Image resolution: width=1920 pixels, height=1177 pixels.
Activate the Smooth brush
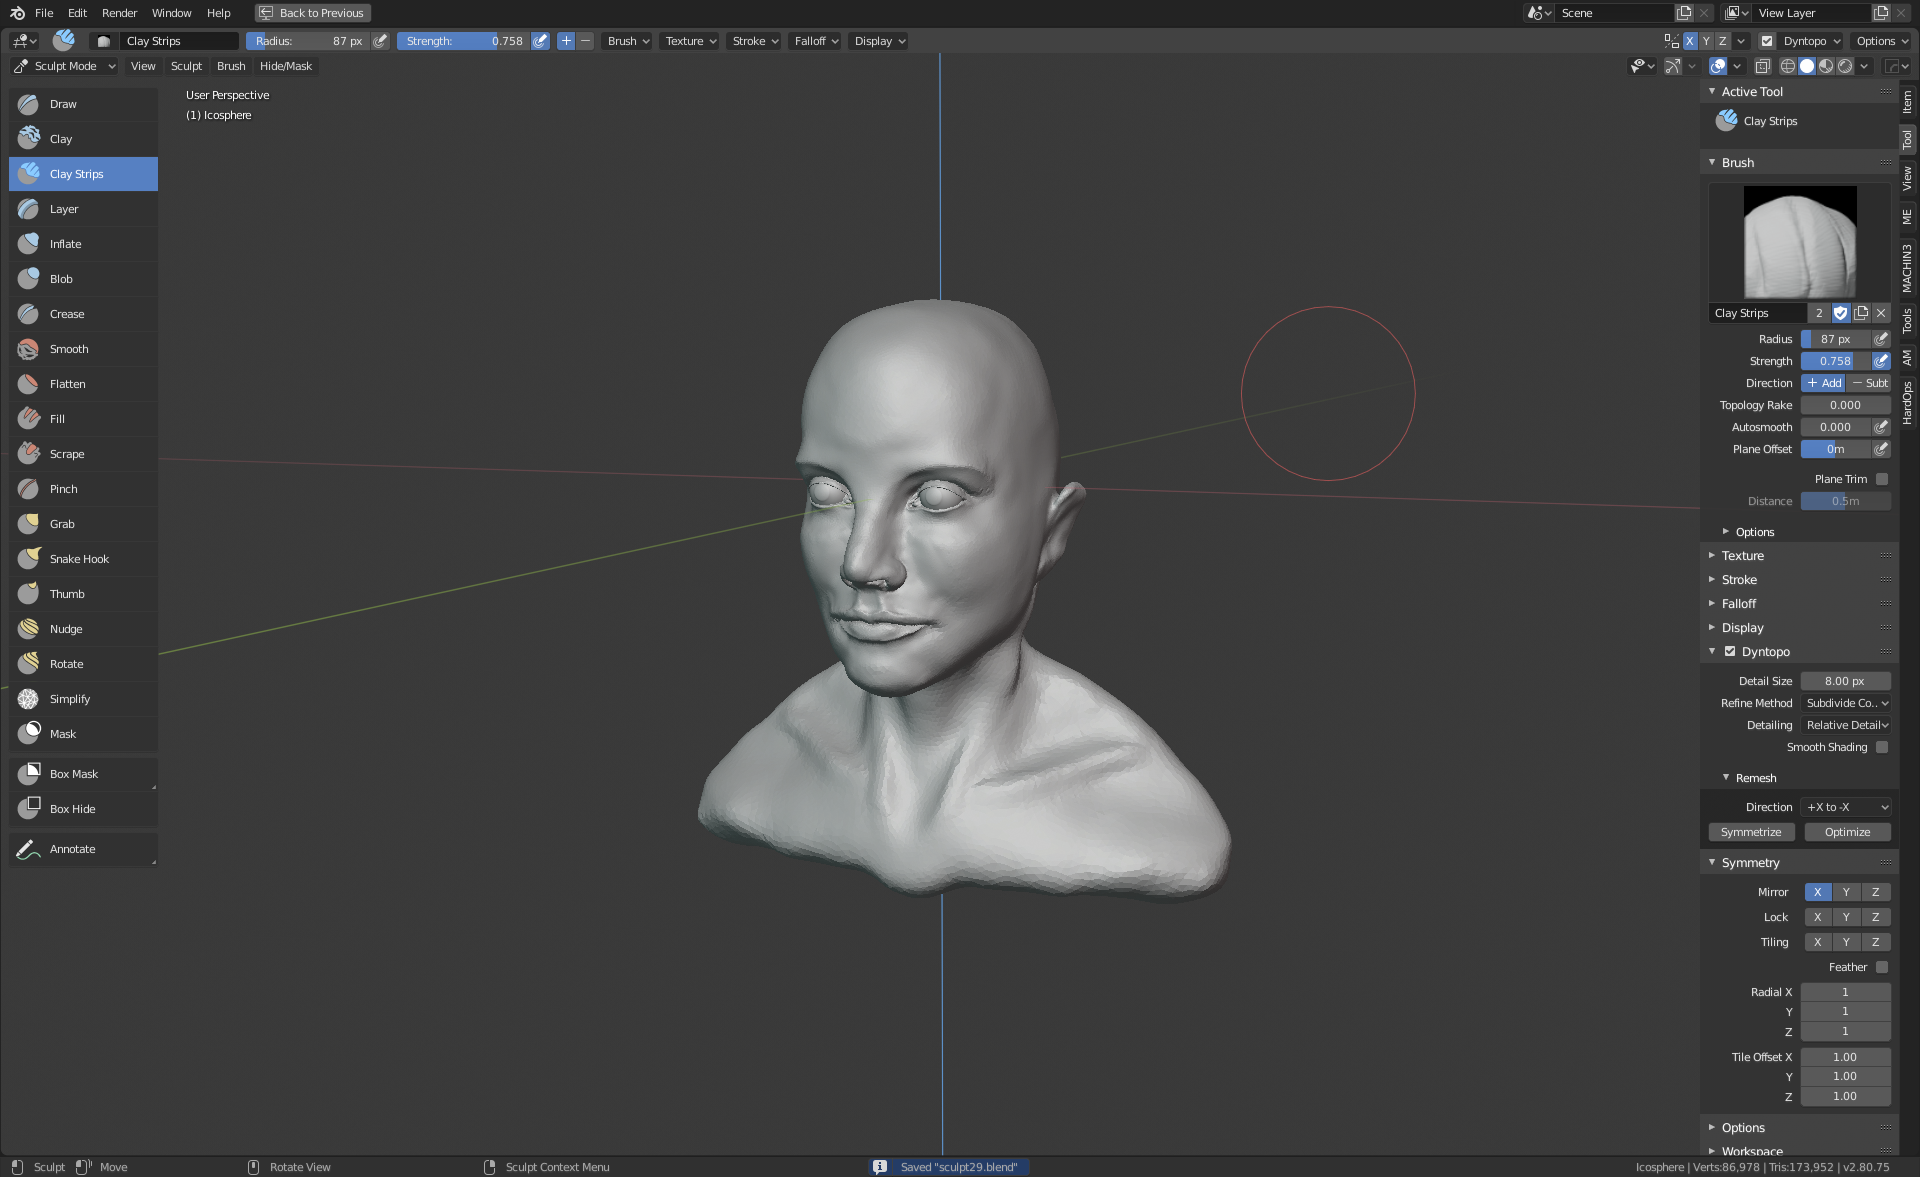pos(69,349)
